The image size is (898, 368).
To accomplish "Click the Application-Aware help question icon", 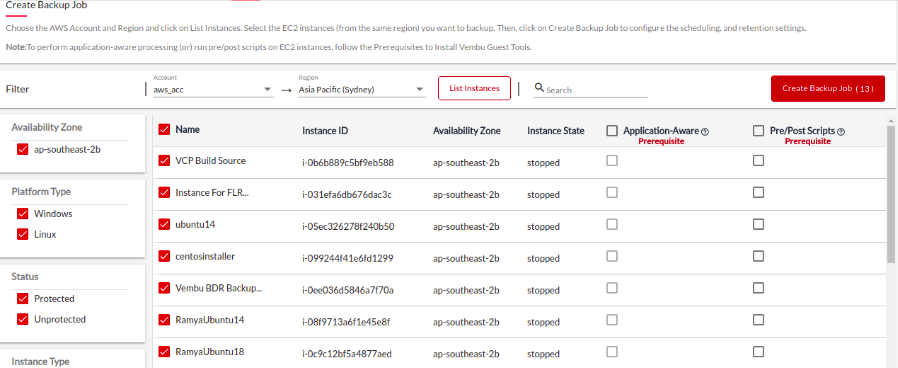I will tap(705, 132).
